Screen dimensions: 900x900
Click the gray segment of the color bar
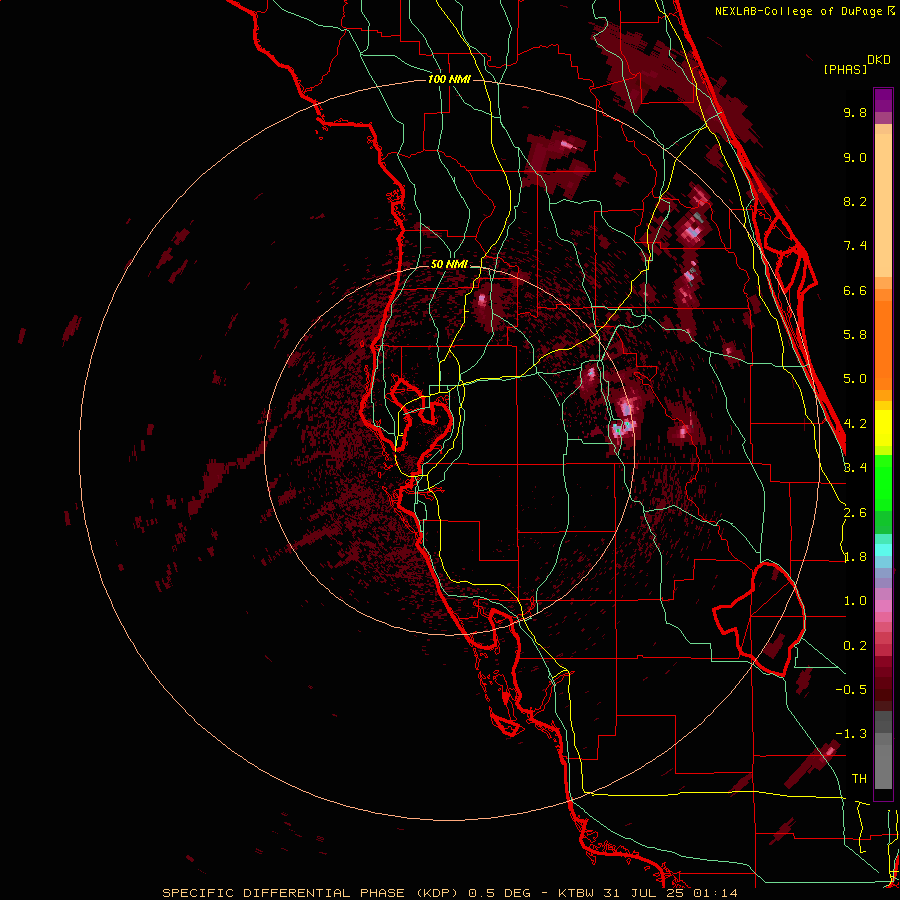click(x=883, y=752)
